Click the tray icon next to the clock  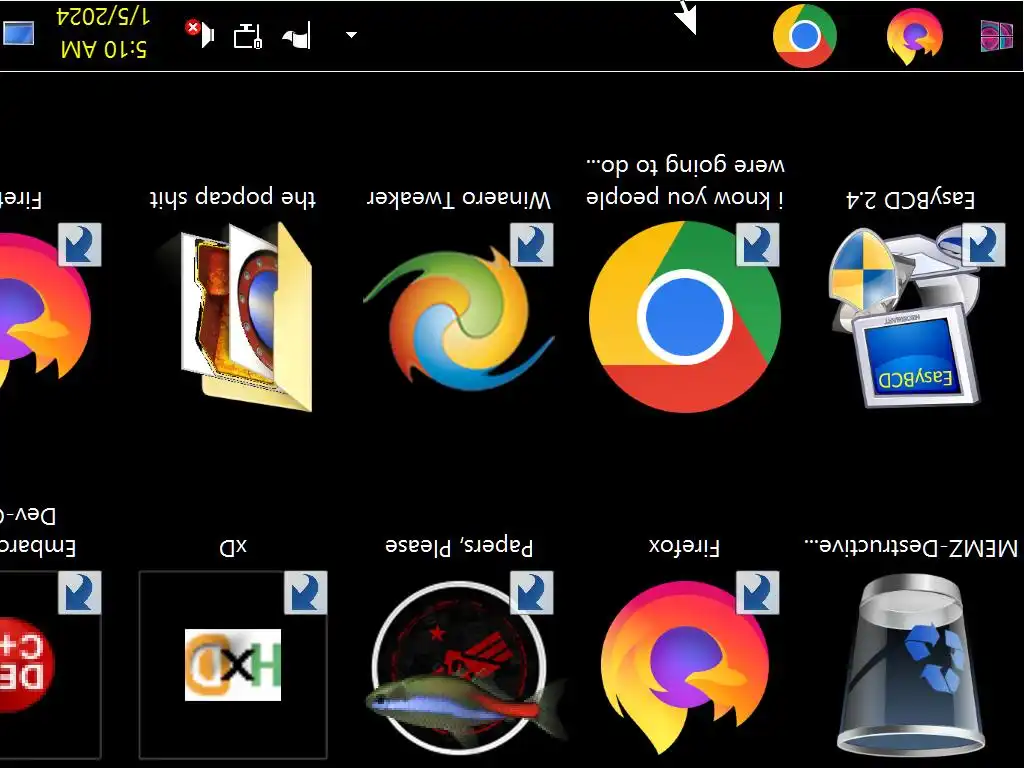pyautogui.click(x=18, y=34)
